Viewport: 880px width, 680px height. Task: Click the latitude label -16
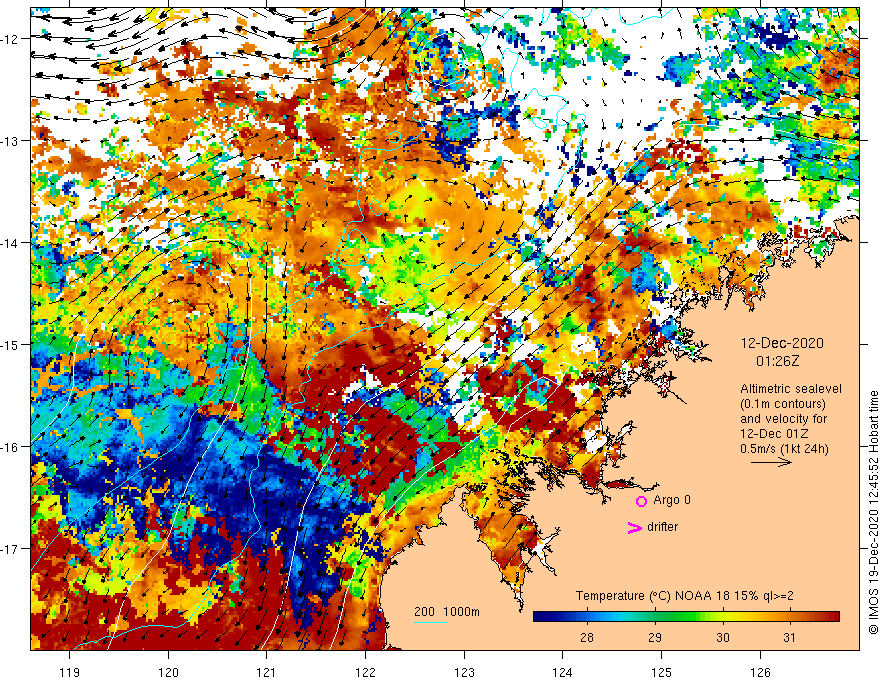point(10,447)
